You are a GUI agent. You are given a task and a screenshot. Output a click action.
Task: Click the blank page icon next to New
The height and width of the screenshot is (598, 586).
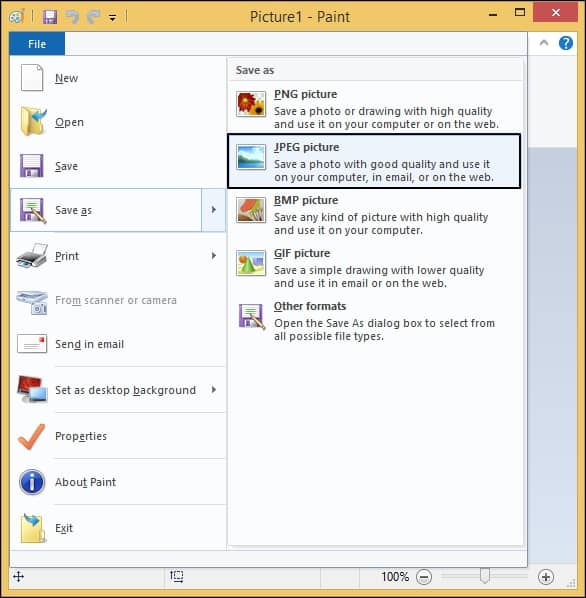(32, 78)
